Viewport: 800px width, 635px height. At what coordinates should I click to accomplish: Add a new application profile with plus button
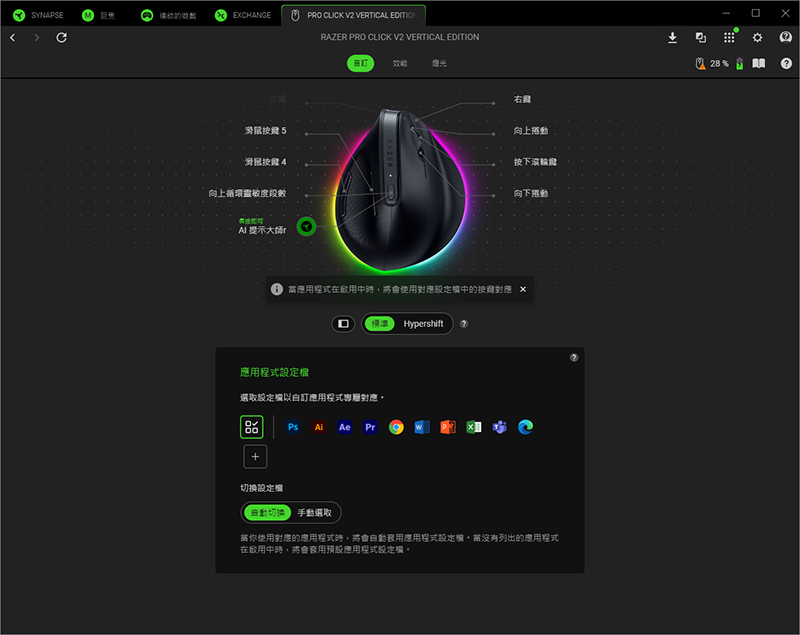pyautogui.click(x=255, y=457)
